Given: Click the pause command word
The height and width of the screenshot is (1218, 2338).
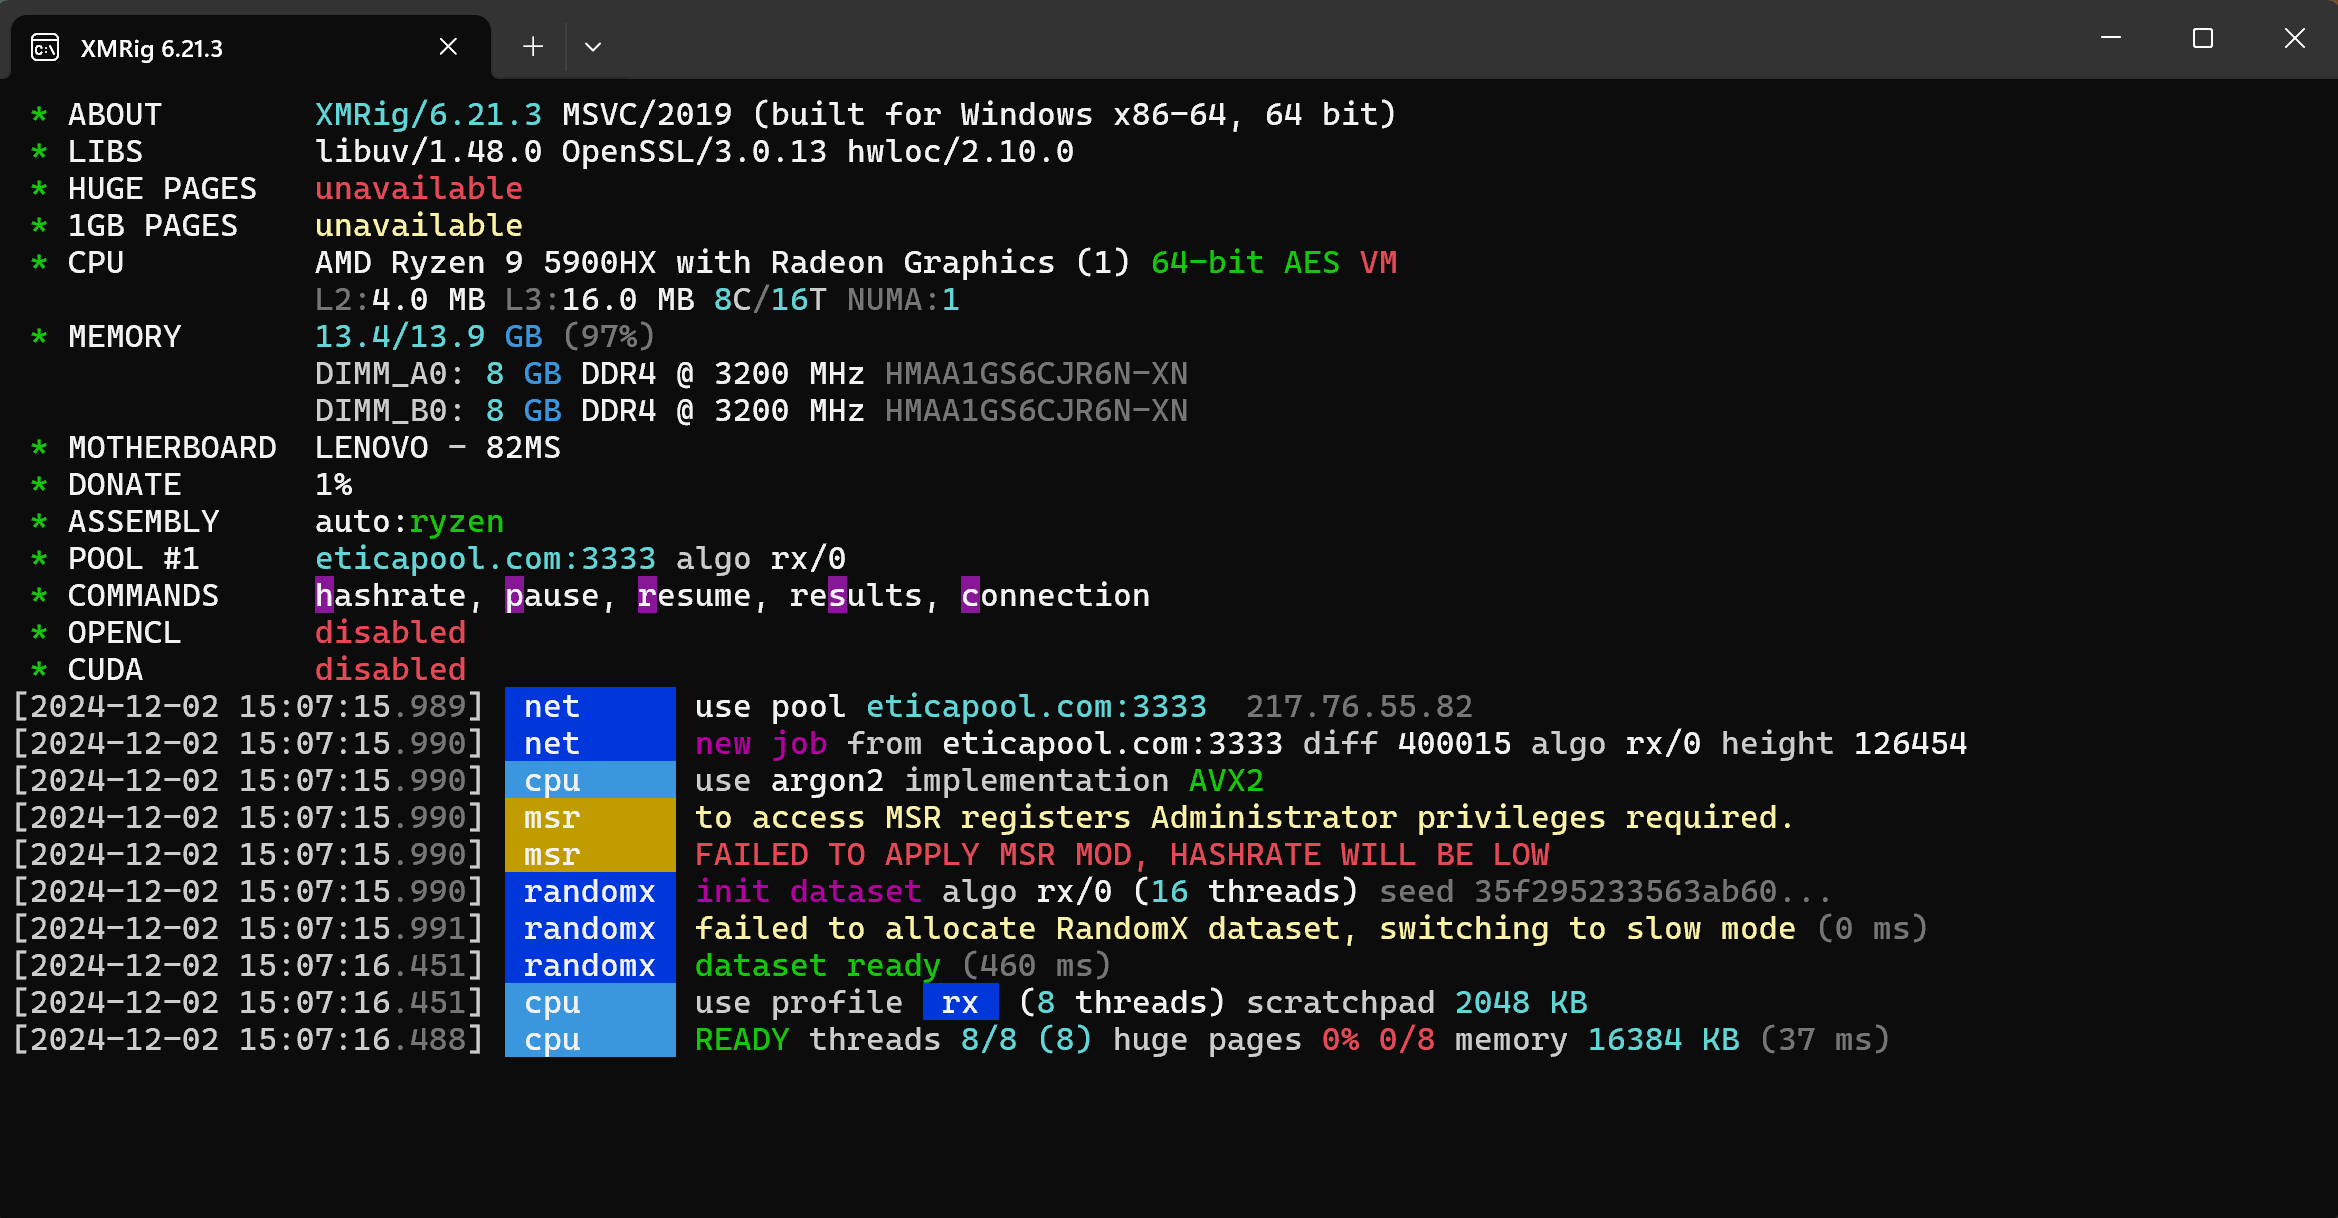Looking at the screenshot, I should tap(552, 596).
